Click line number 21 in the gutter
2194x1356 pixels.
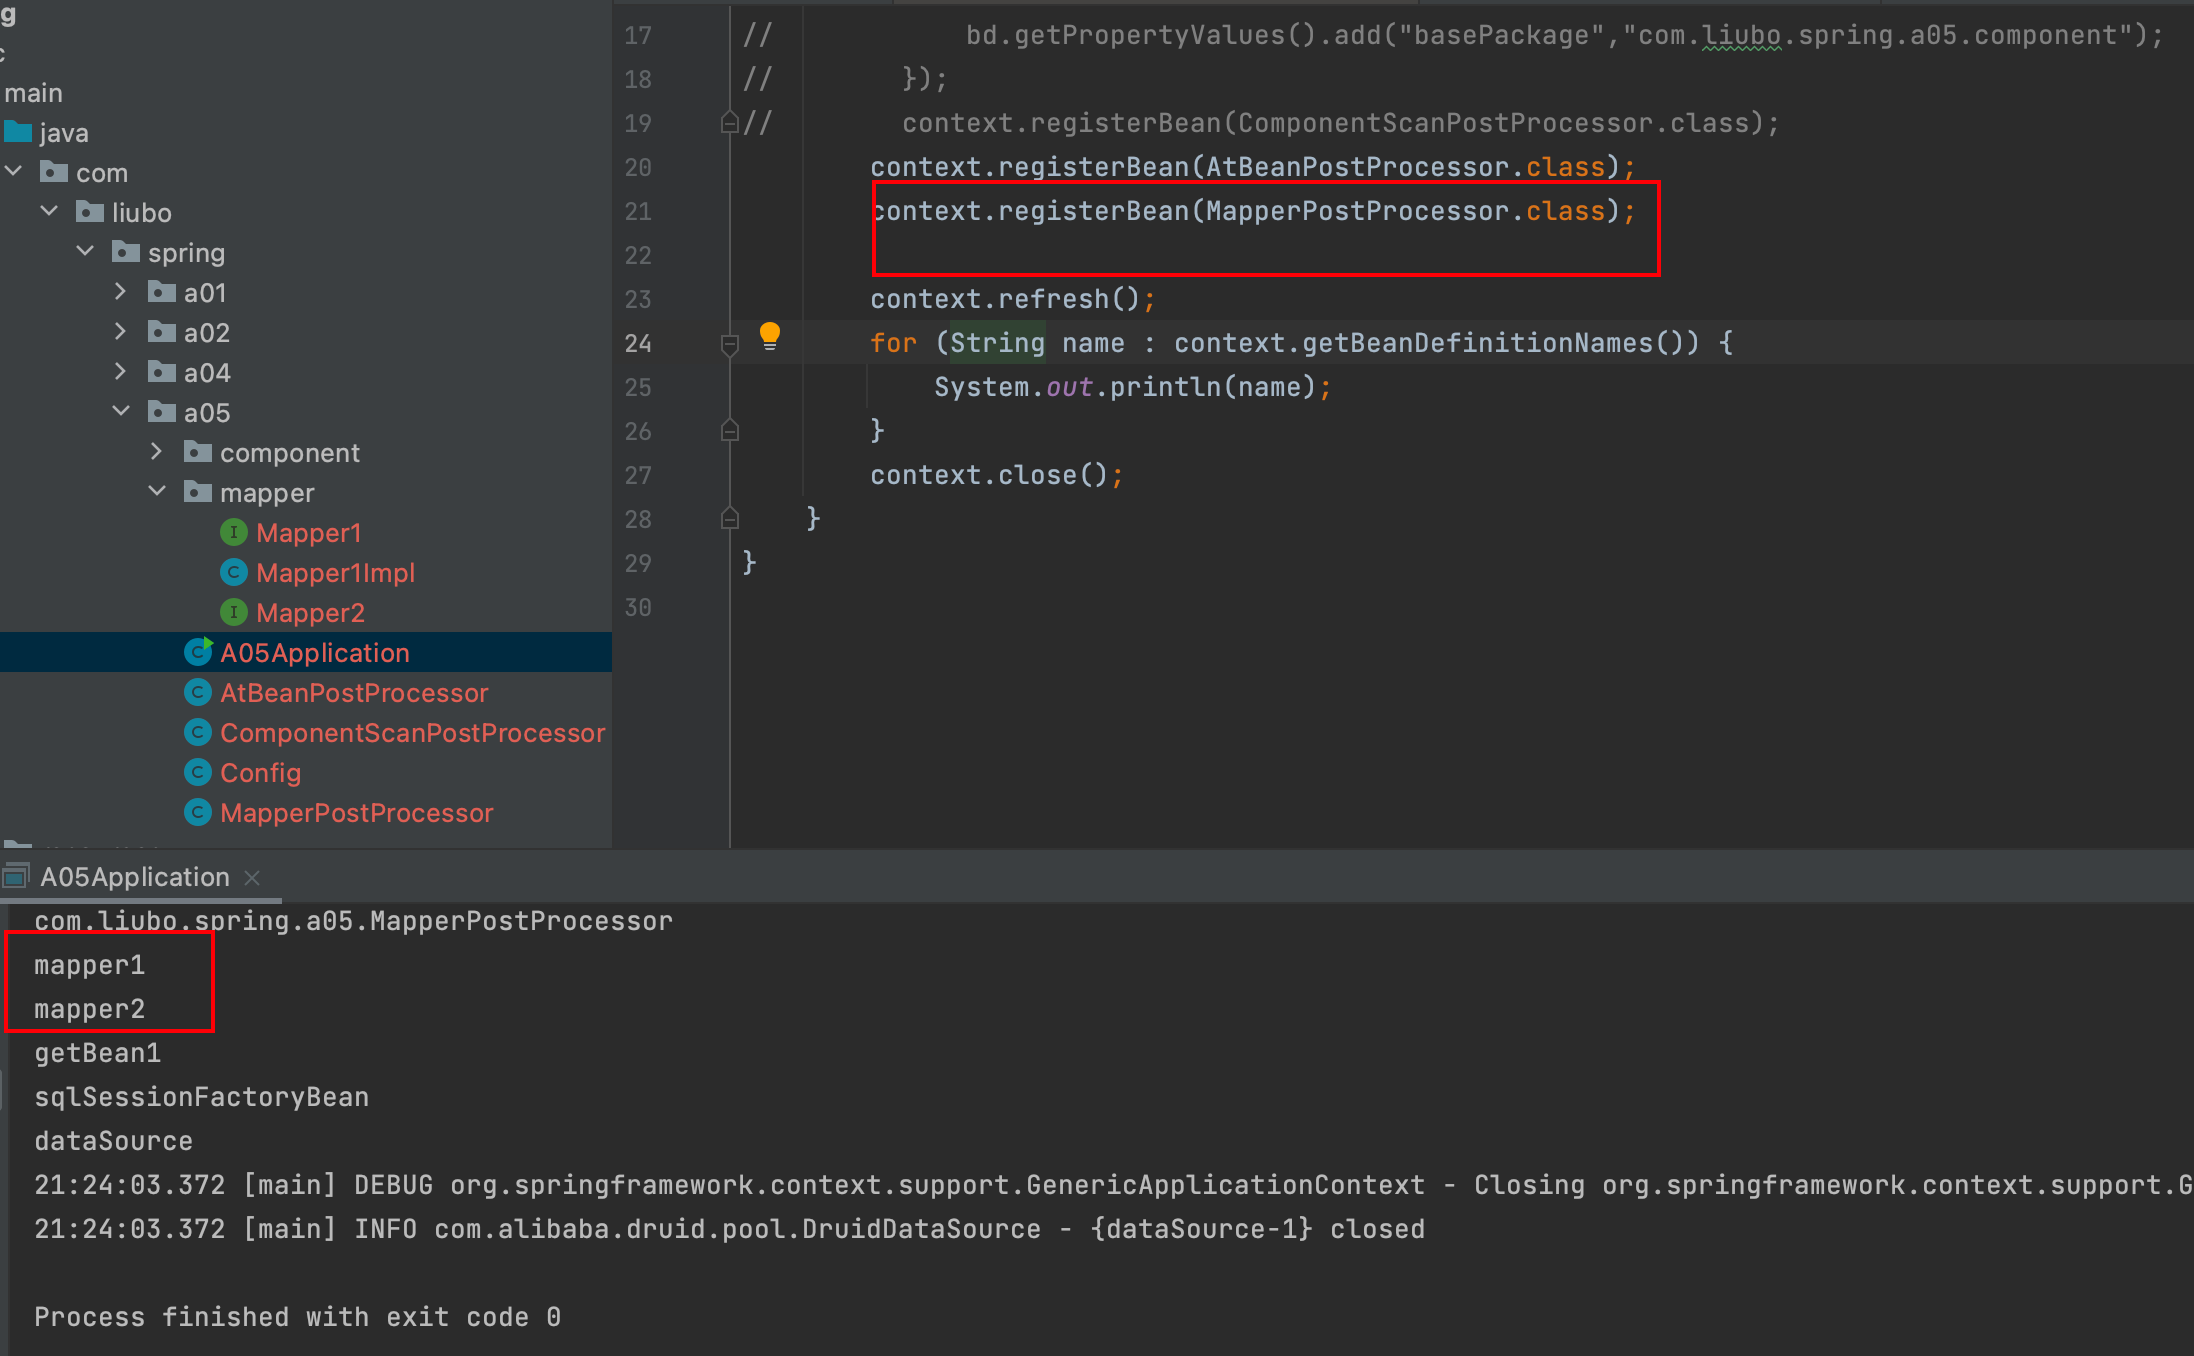tap(638, 211)
